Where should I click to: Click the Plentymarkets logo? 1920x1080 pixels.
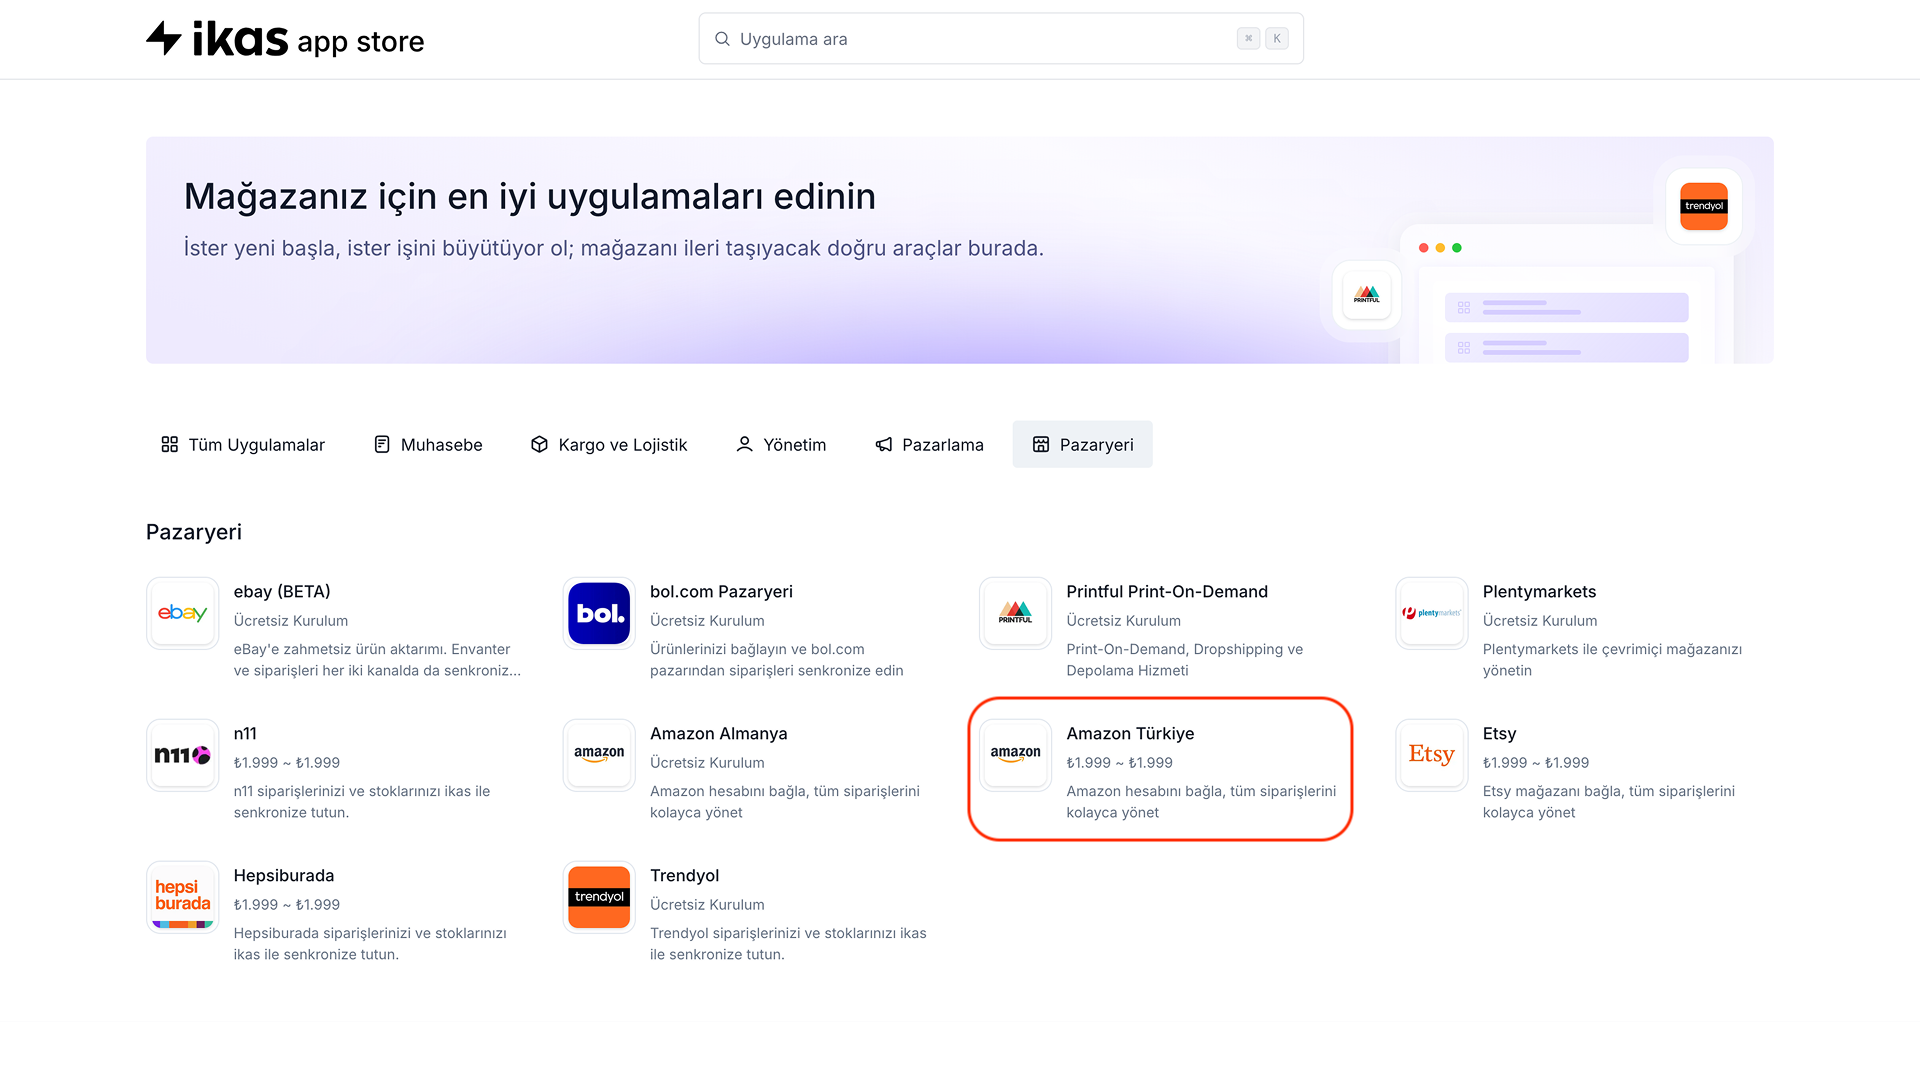1432,613
